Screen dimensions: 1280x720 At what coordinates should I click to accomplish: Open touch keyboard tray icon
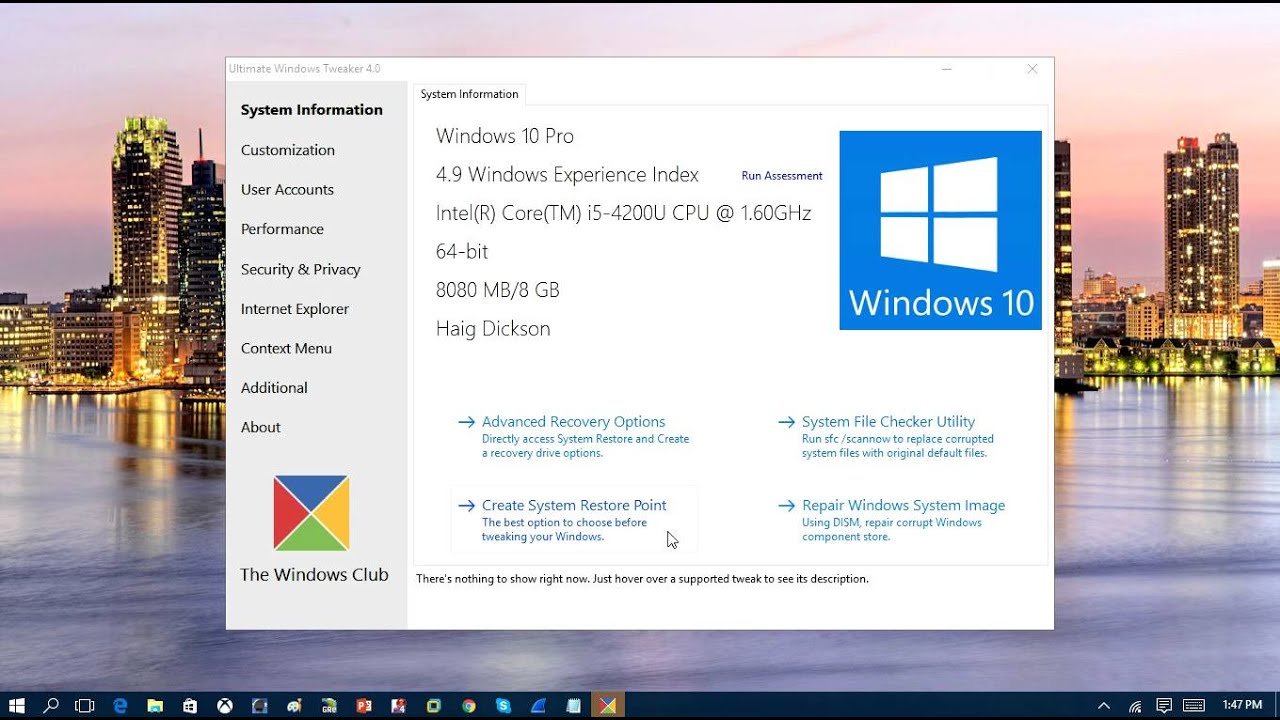point(1194,705)
